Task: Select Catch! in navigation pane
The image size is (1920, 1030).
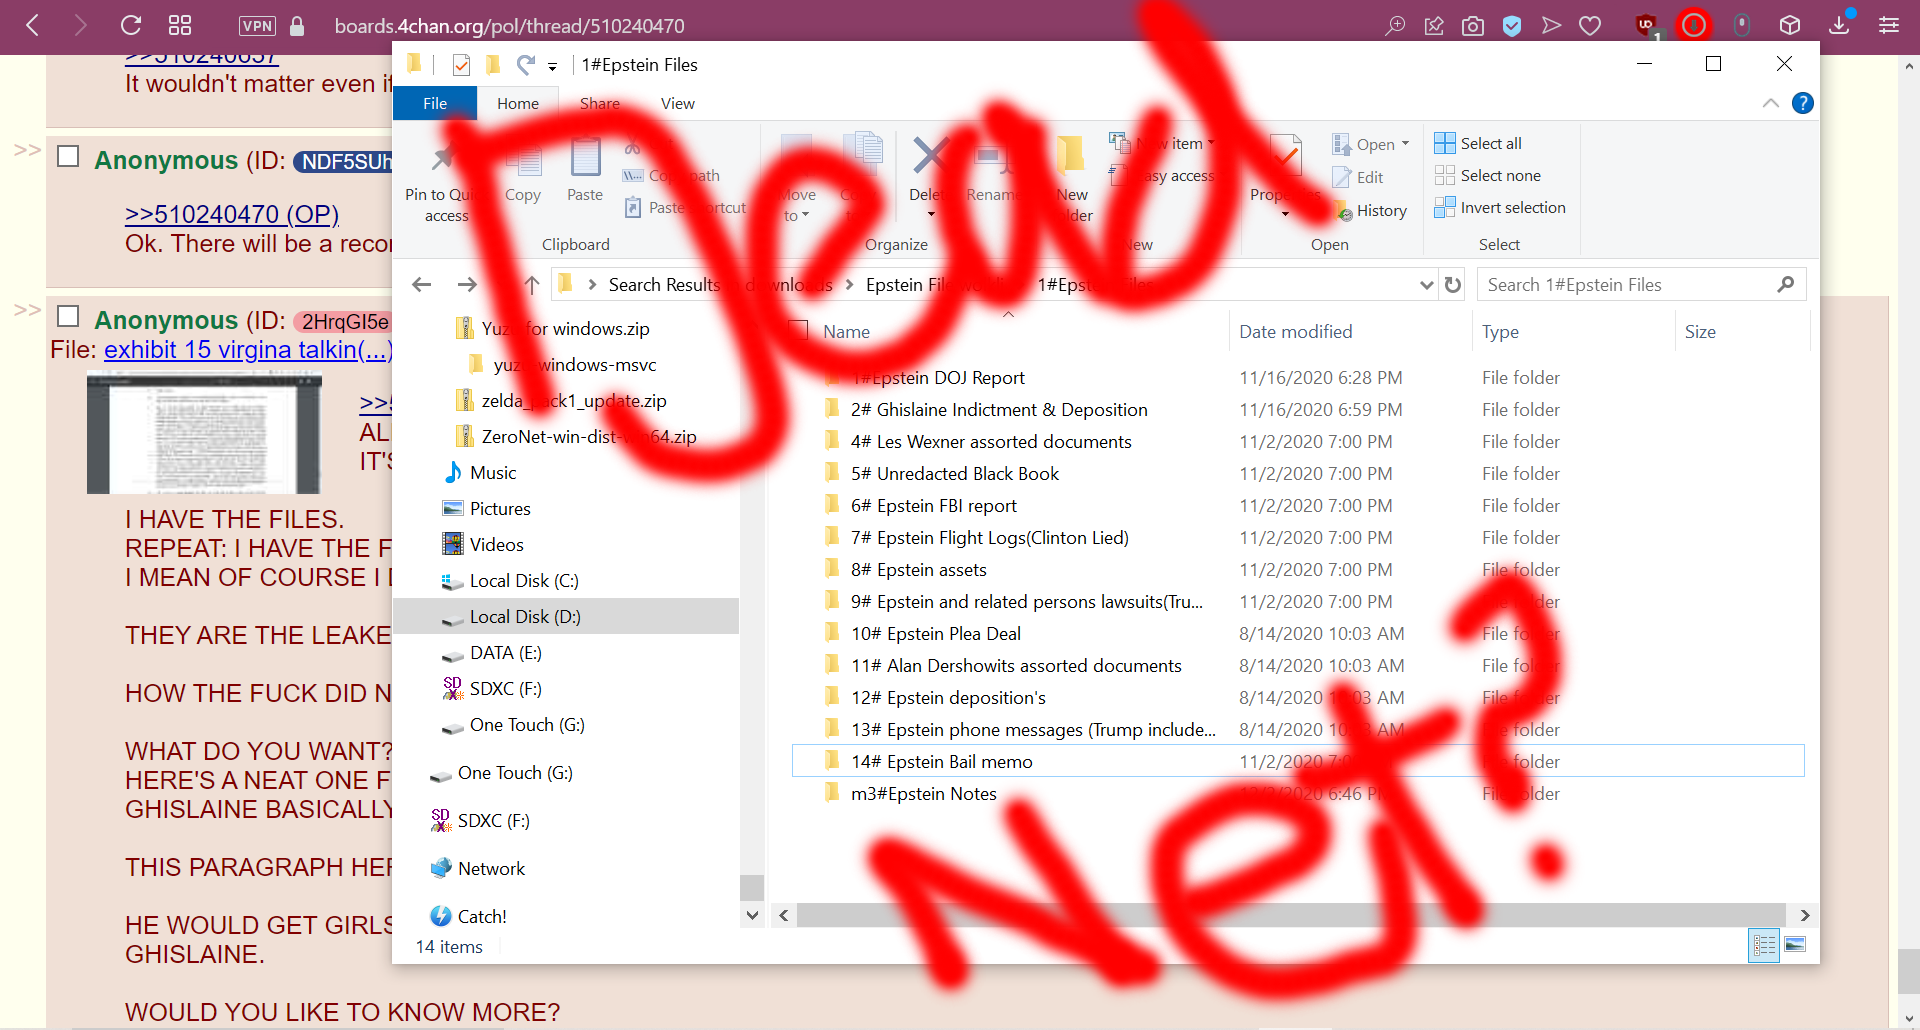Action: pyautogui.click(x=482, y=917)
